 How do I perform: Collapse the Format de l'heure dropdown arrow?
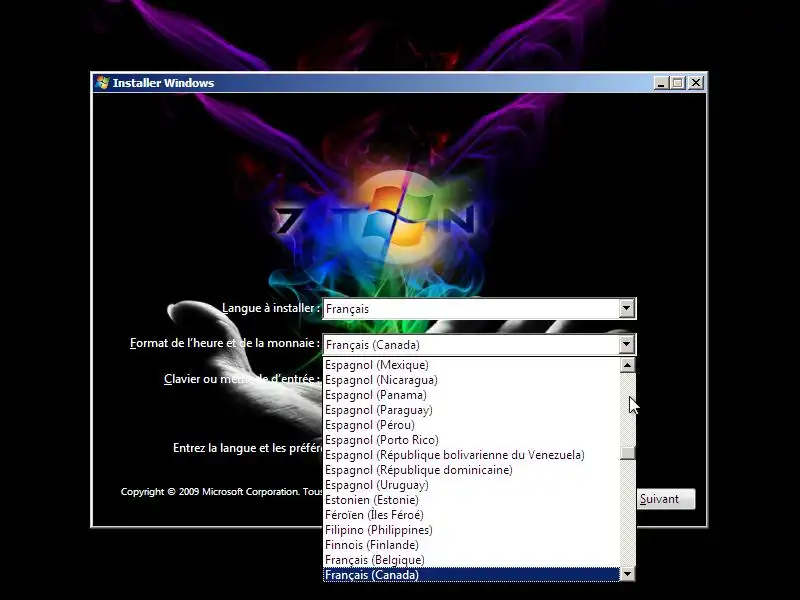click(x=627, y=345)
